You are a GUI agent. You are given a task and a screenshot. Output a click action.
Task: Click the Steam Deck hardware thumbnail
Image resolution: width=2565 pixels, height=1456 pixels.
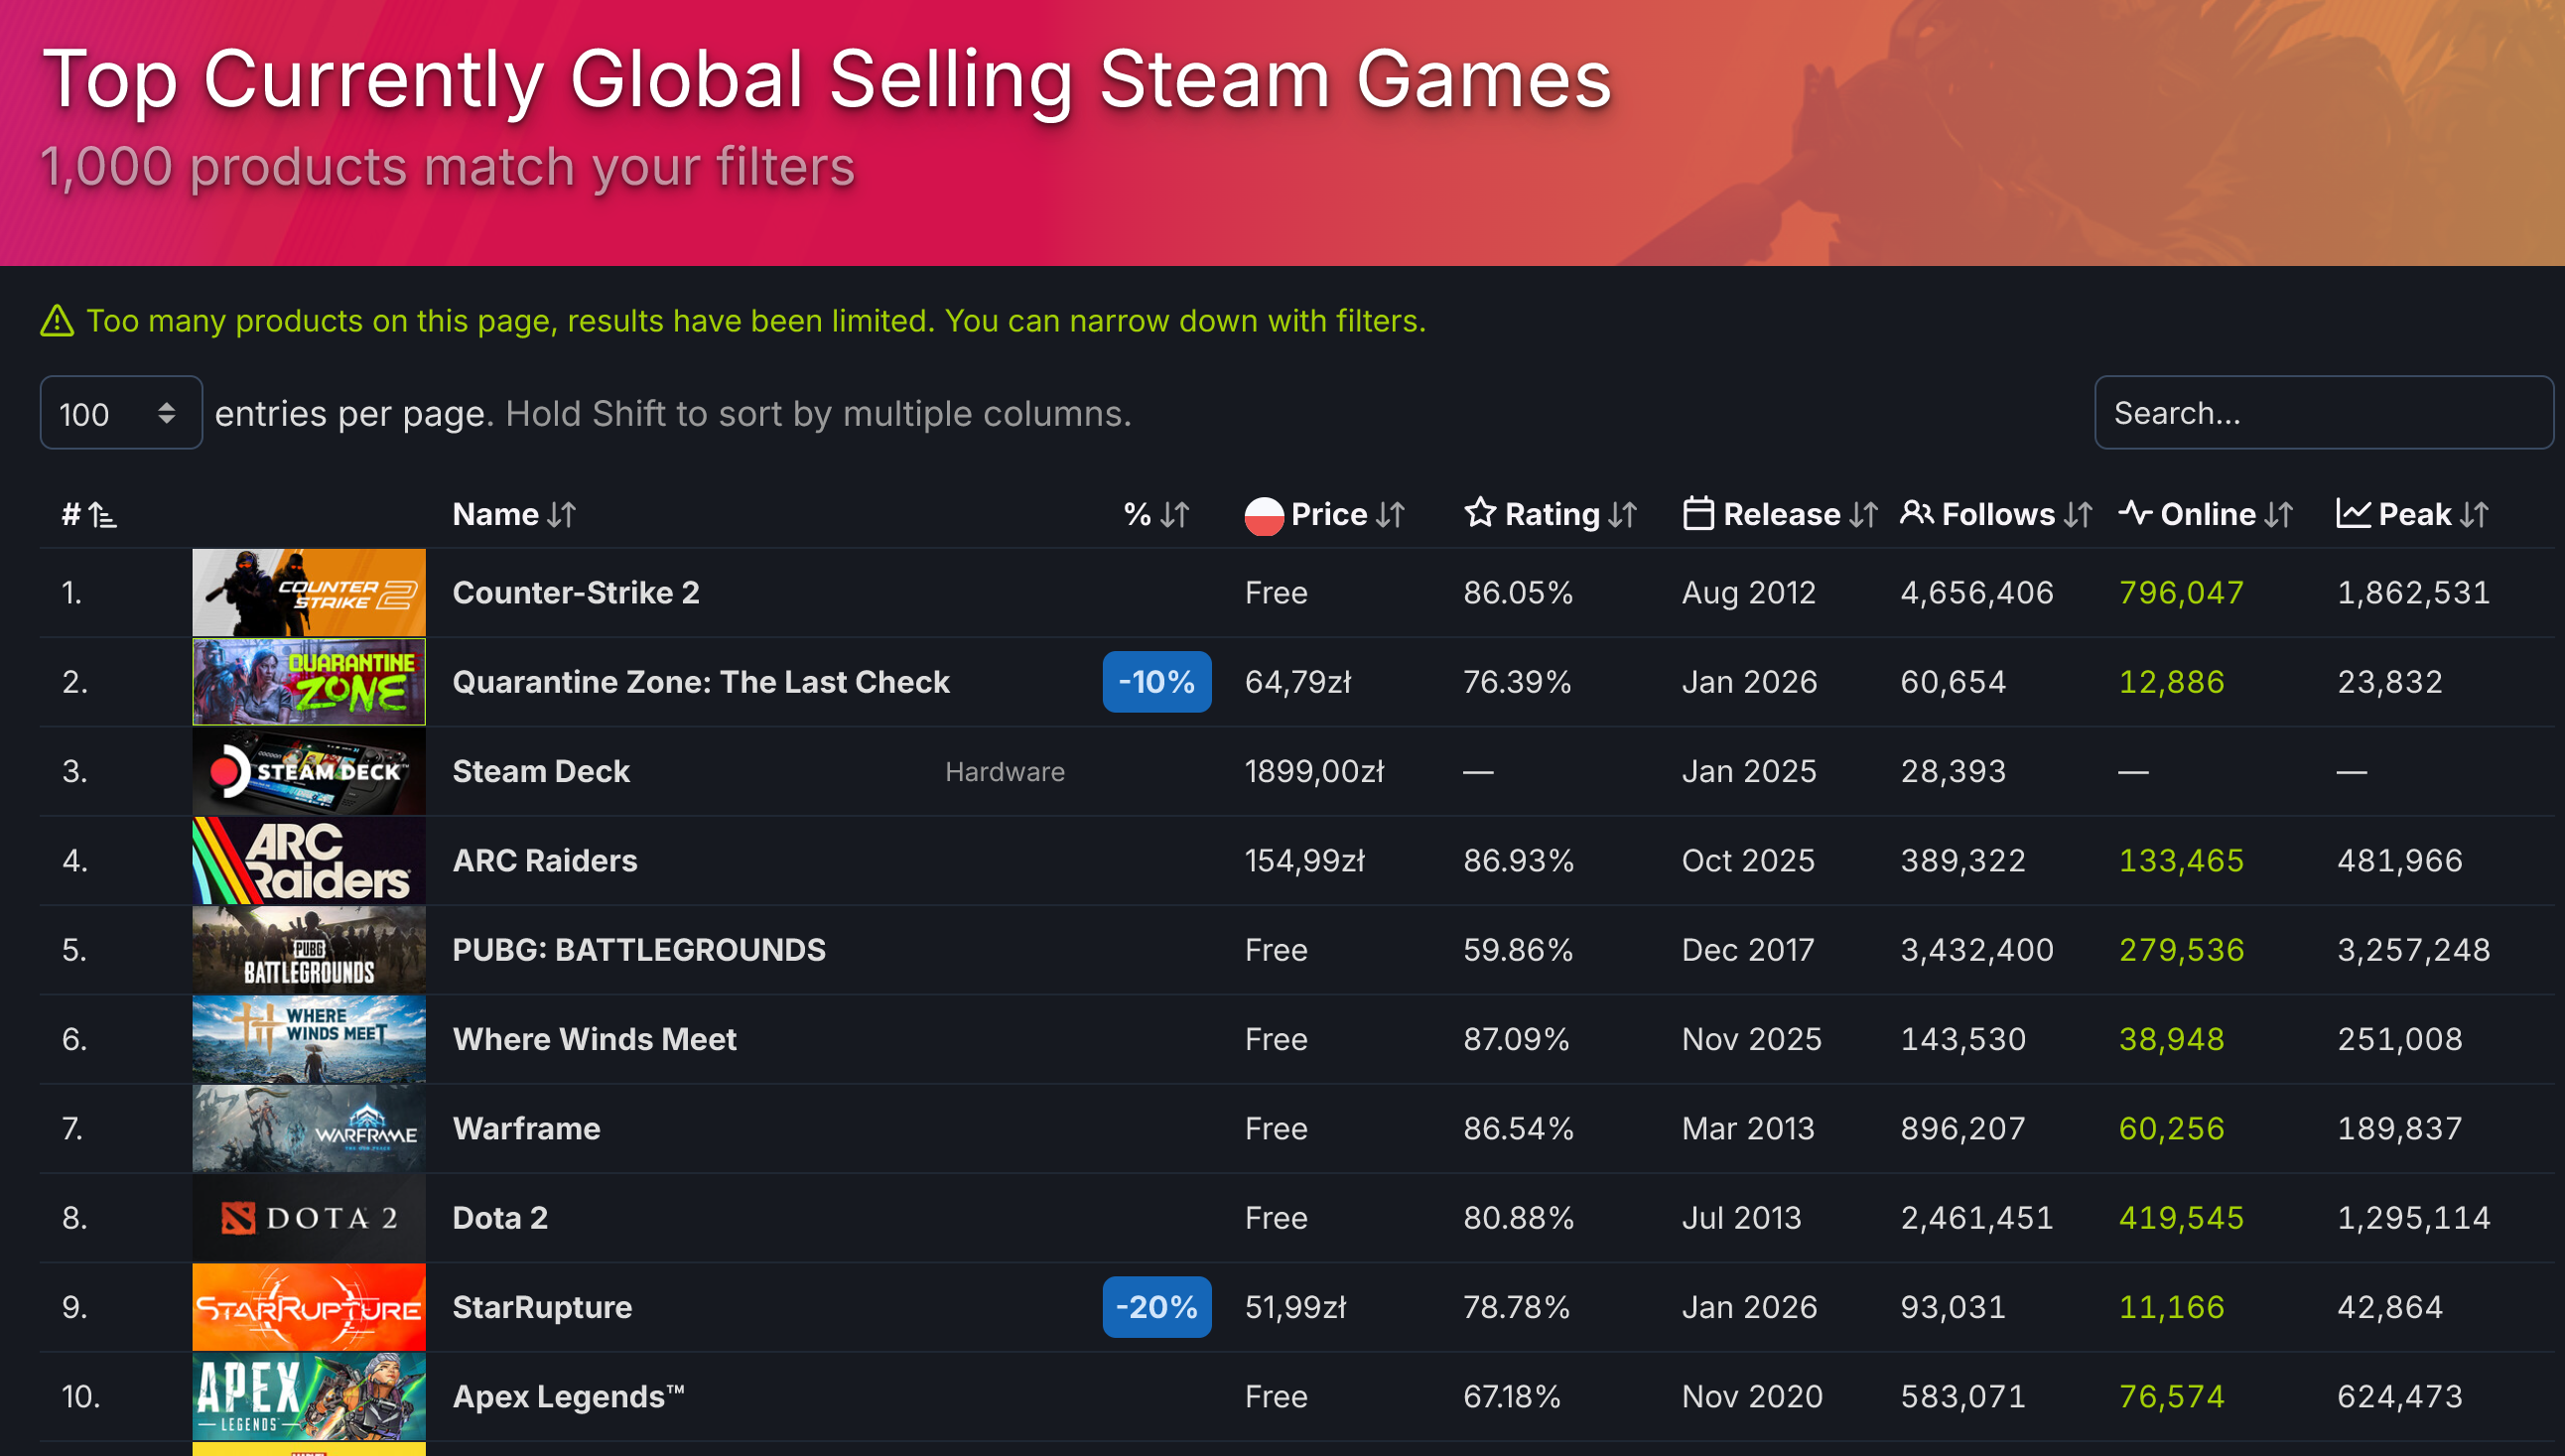tap(308, 771)
